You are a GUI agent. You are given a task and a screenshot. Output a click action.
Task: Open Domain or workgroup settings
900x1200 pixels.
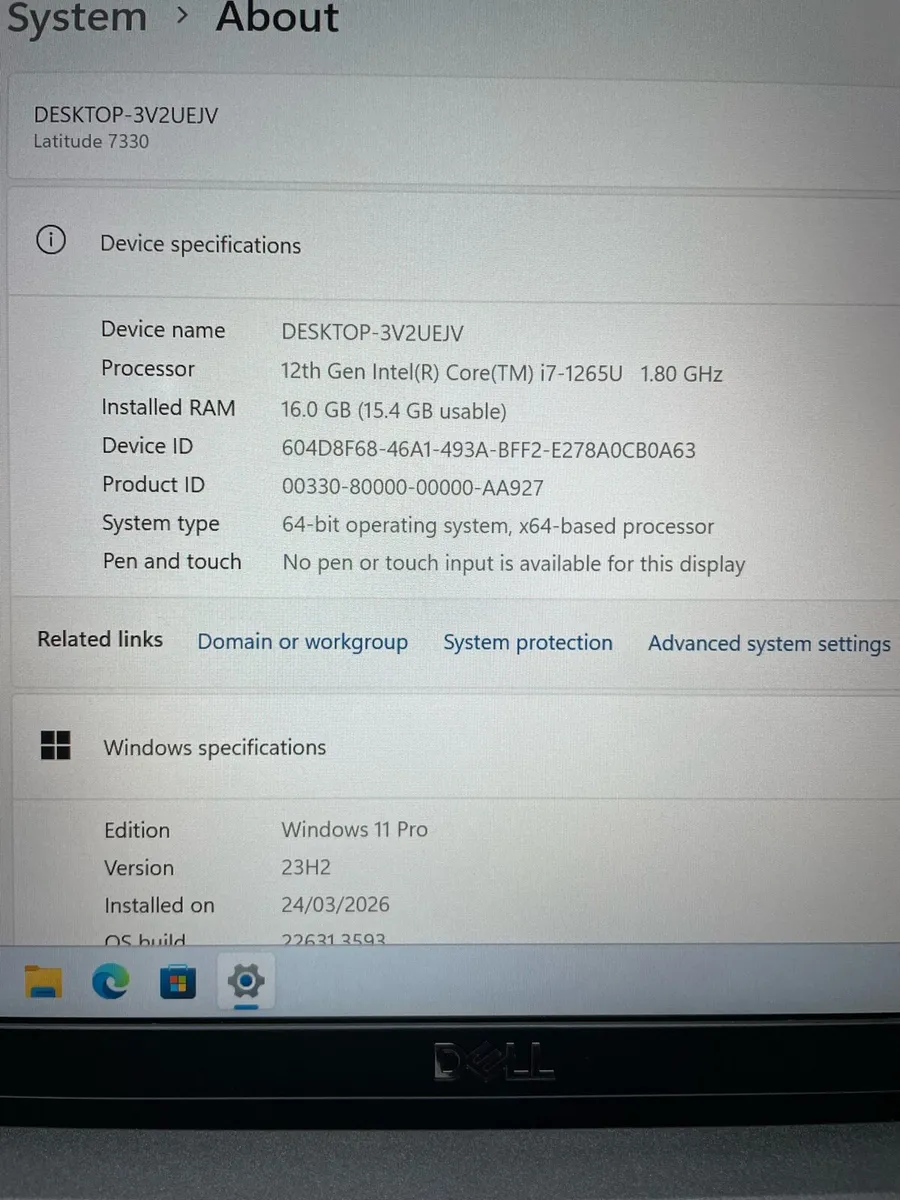[x=302, y=641]
